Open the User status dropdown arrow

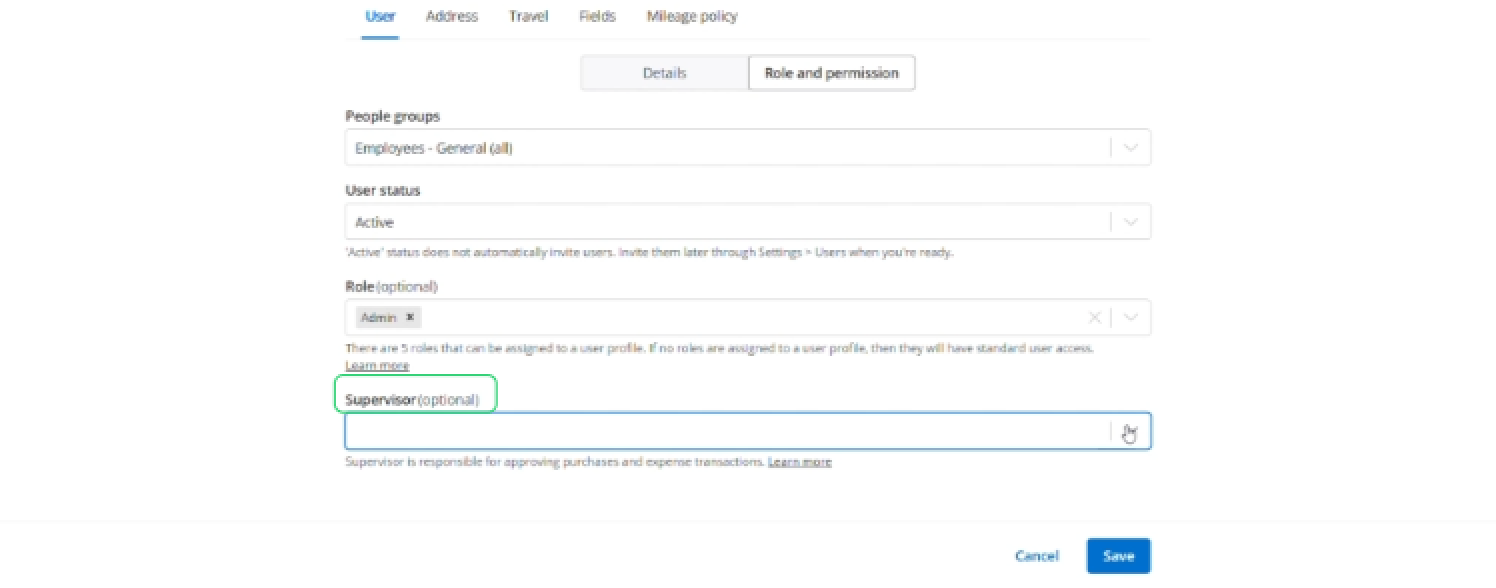tap(1131, 222)
